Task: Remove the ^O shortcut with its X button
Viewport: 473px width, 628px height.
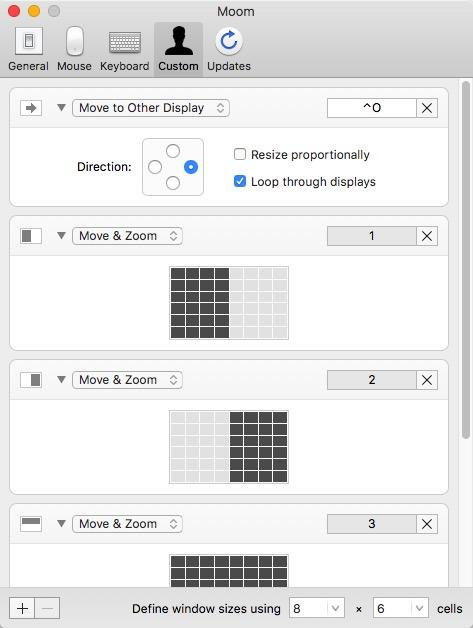Action: (427, 108)
